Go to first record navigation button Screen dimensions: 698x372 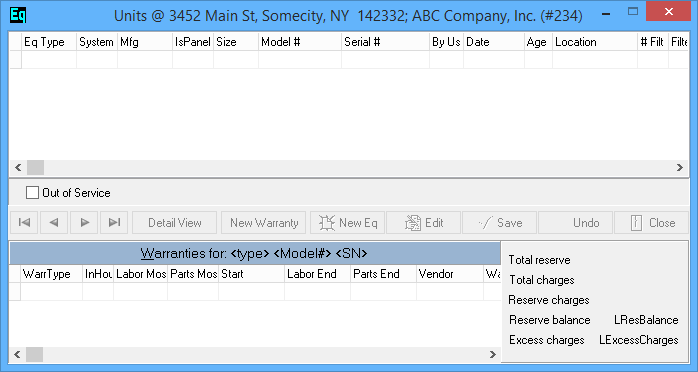click(x=24, y=222)
